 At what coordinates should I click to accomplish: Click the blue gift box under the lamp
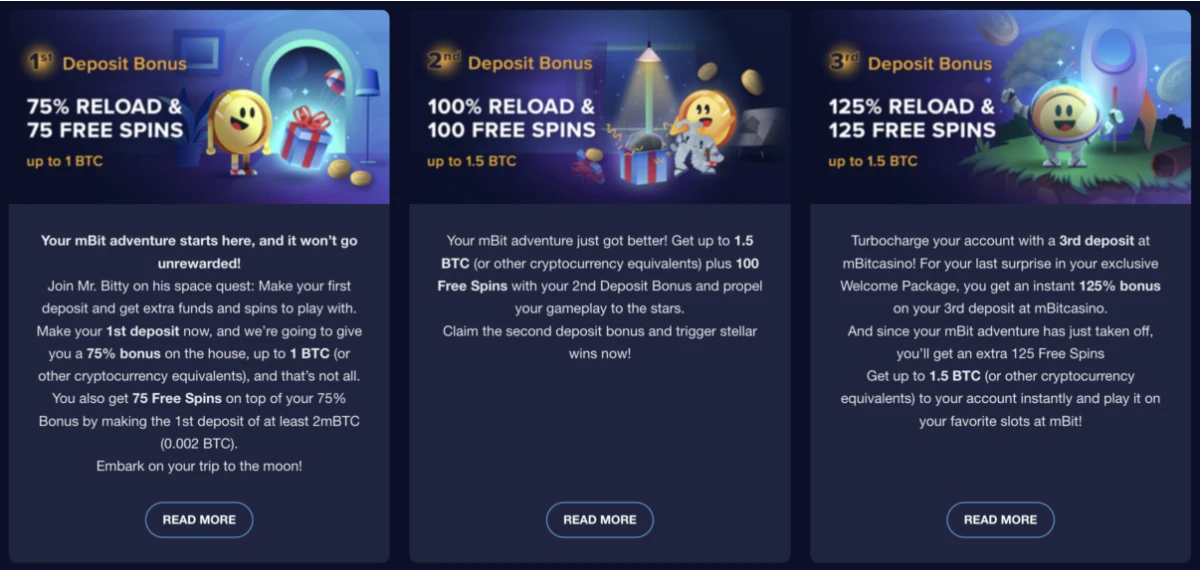click(x=641, y=160)
